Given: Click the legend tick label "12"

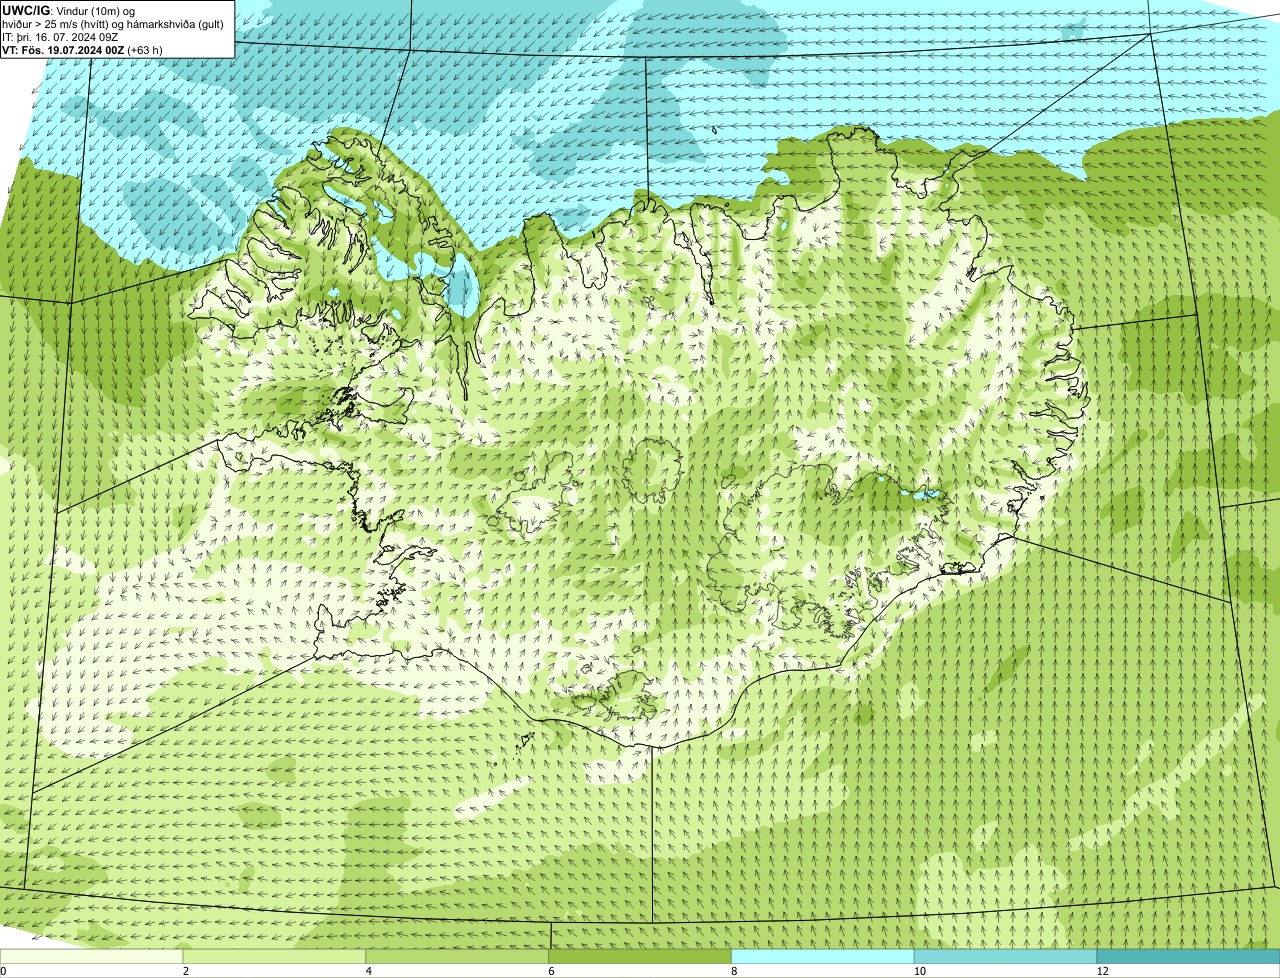Looking at the screenshot, I should tap(1102, 971).
